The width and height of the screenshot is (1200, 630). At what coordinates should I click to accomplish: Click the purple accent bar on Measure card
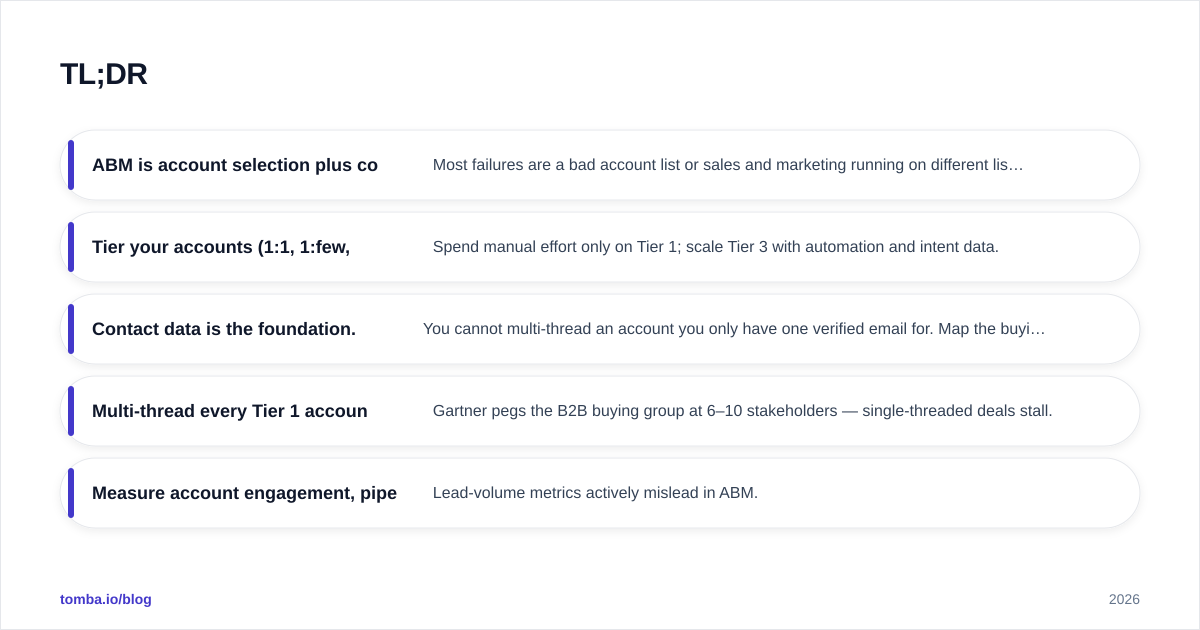(71, 493)
